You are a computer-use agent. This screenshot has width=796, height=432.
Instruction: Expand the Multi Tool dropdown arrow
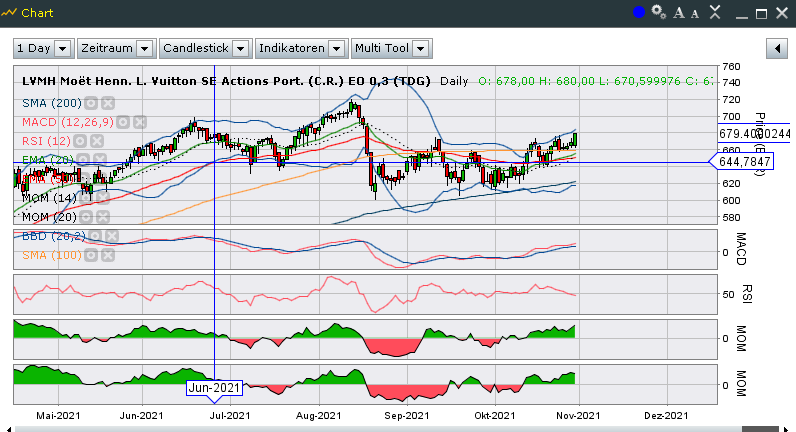click(x=420, y=49)
